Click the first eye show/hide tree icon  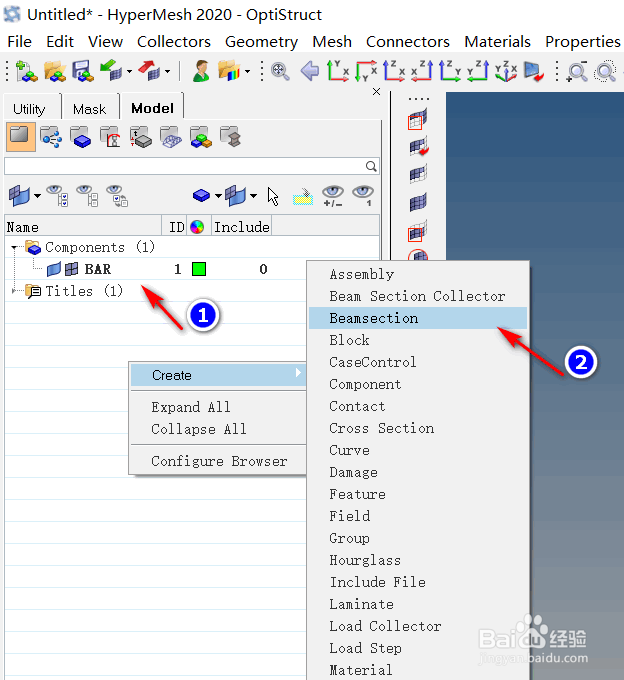click(x=58, y=196)
